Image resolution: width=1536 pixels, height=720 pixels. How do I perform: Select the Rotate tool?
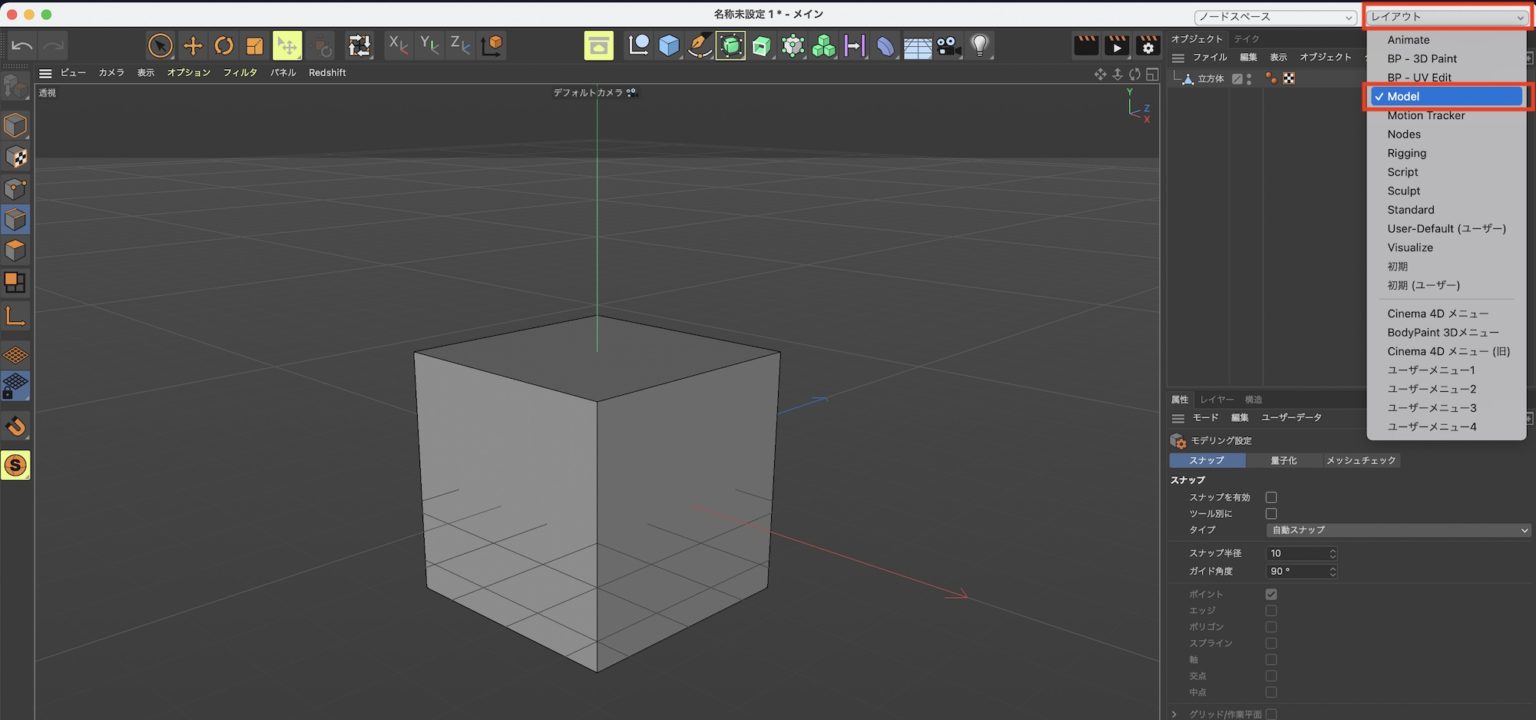click(x=224, y=45)
